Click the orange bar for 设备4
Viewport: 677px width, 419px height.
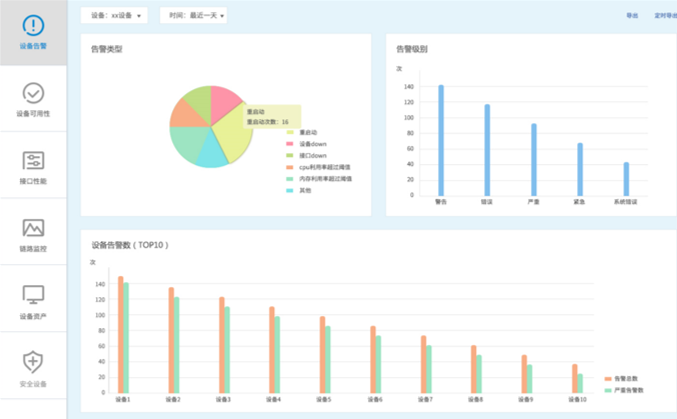click(272, 350)
